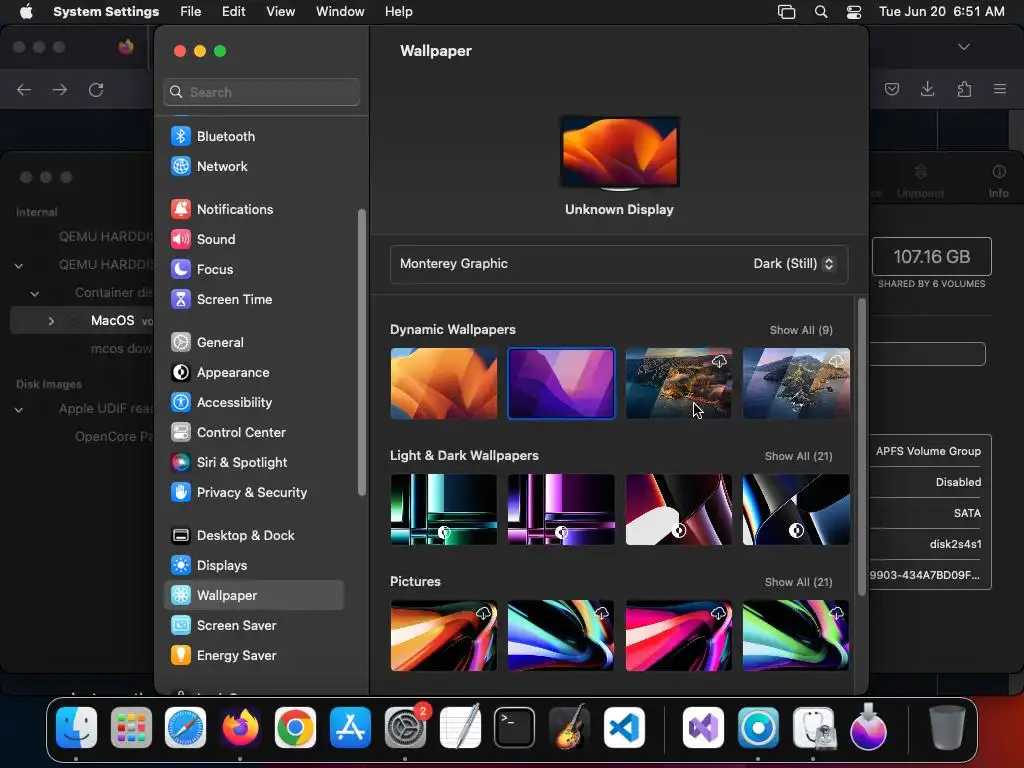Click Firefox reload button
The width and height of the screenshot is (1024, 768).
click(96, 89)
